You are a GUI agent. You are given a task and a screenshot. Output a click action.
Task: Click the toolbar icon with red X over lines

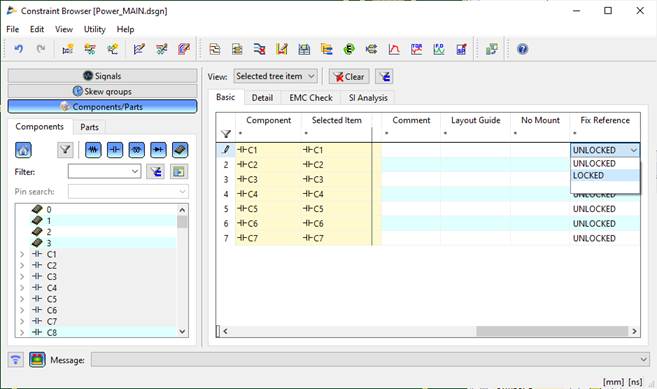(x=259, y=49)
